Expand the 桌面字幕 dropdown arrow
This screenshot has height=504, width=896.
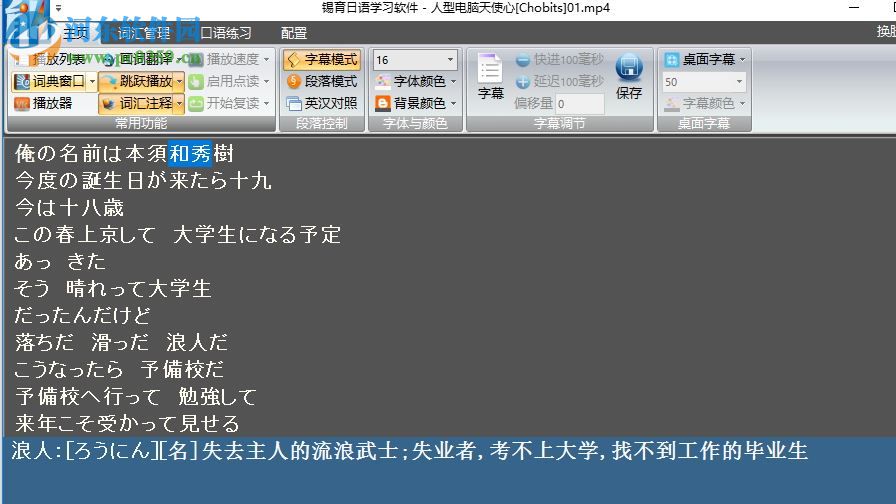[742, 59]
